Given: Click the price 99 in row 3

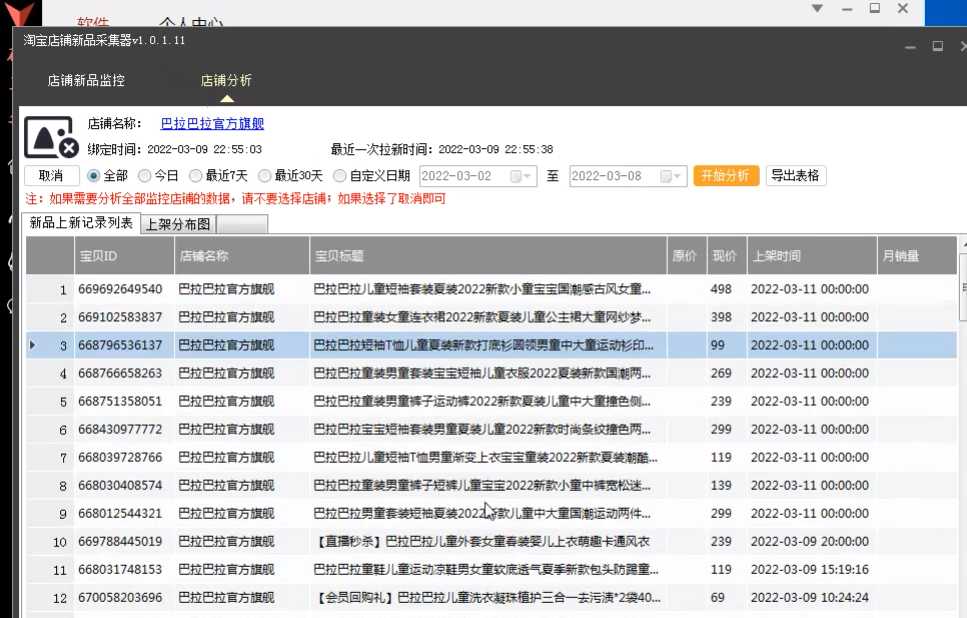Looking at the screenshot, I should (717, 345).
